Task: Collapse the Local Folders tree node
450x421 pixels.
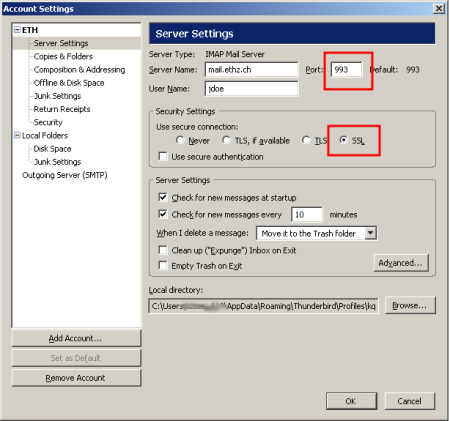Action: (x=17, y=135)
